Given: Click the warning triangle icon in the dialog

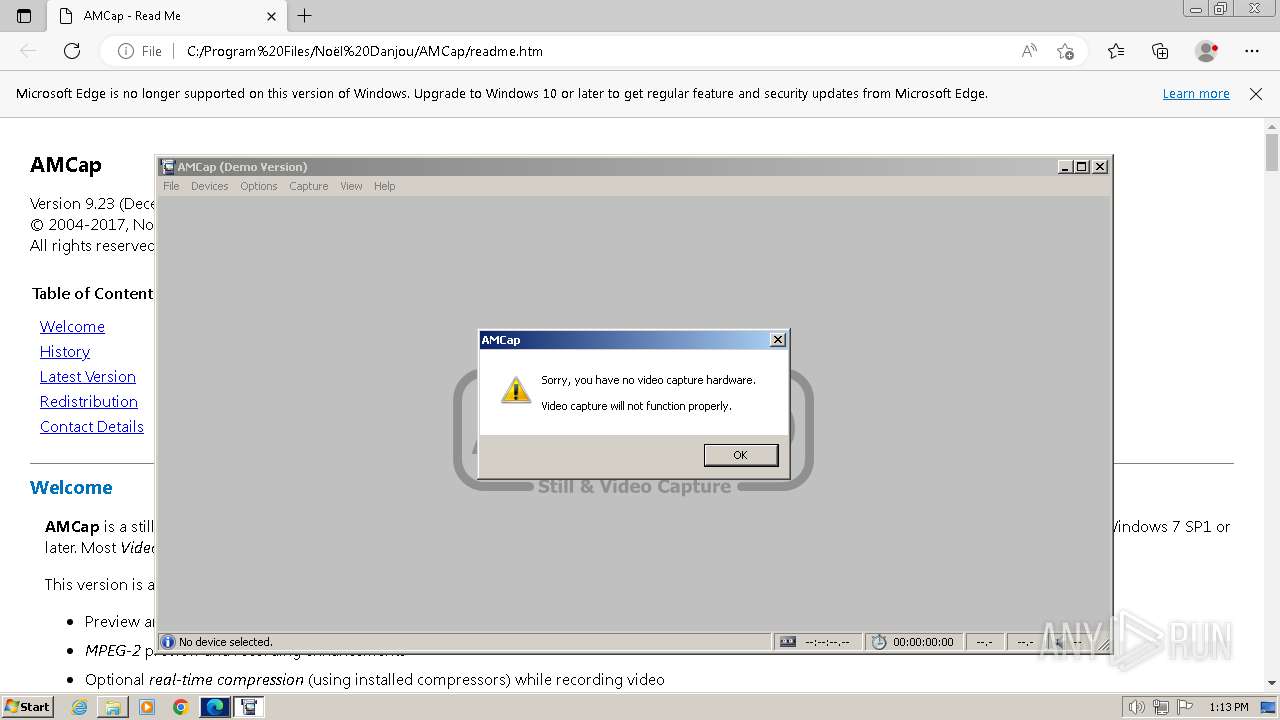Looking at the screenshot, I should pos(516,390).
